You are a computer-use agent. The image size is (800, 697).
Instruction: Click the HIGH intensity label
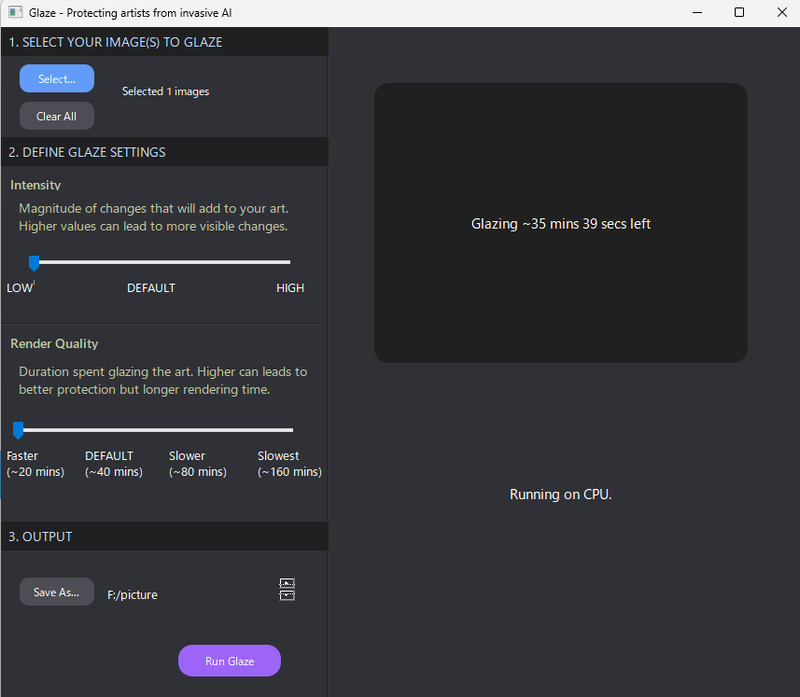[290, 288]
